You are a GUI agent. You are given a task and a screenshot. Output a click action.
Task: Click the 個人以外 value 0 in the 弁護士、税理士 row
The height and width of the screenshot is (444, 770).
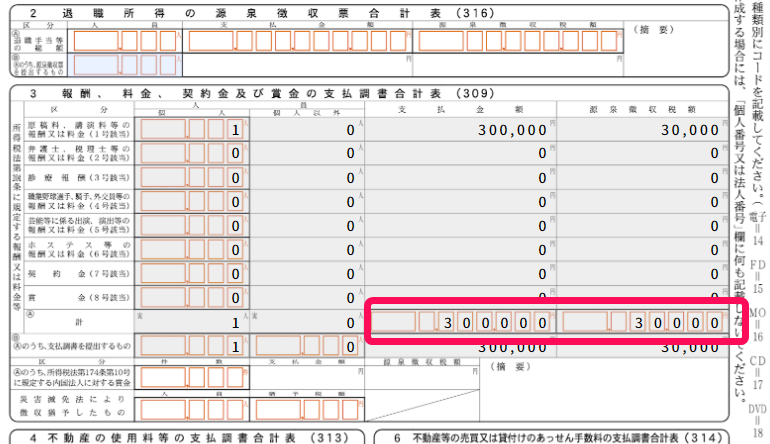pyautogui.click(x=350, y=153)
